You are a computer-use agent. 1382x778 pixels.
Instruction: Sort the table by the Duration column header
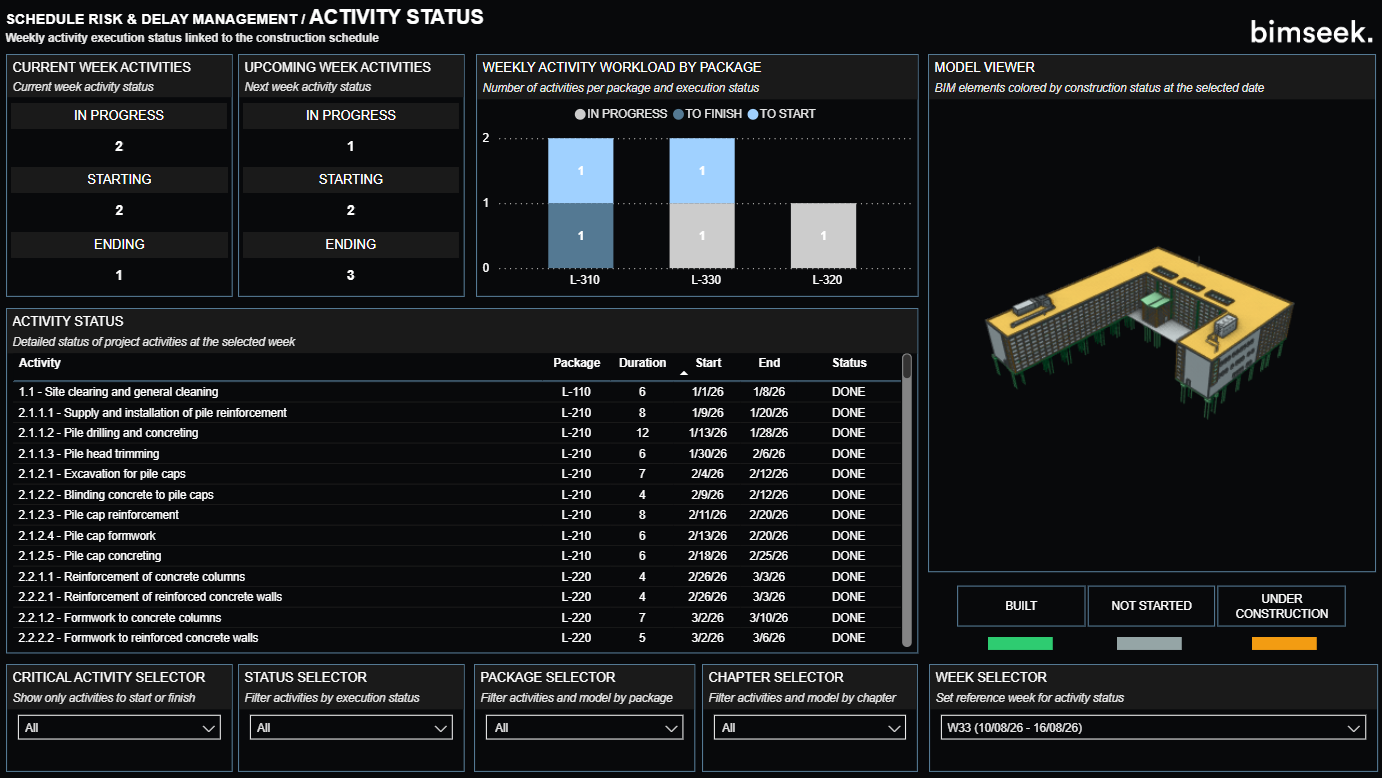point(642,363)
